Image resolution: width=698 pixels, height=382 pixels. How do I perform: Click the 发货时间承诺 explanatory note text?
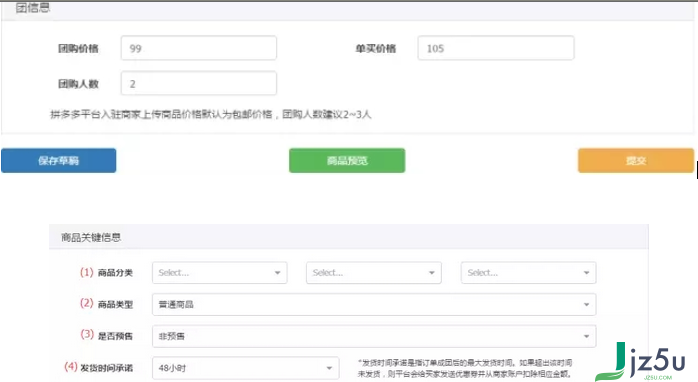[x=465, y=368]
